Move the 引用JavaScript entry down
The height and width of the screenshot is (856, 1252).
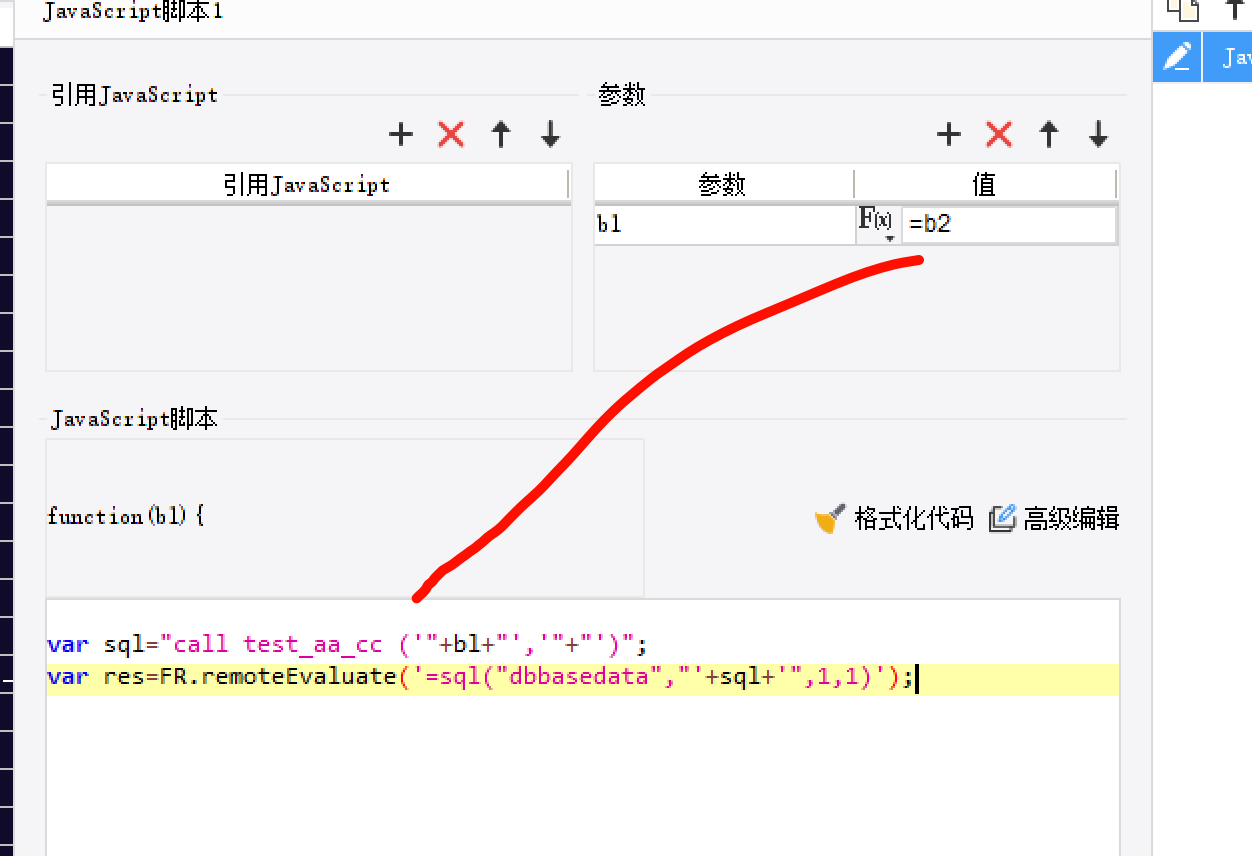pos(549,134)
